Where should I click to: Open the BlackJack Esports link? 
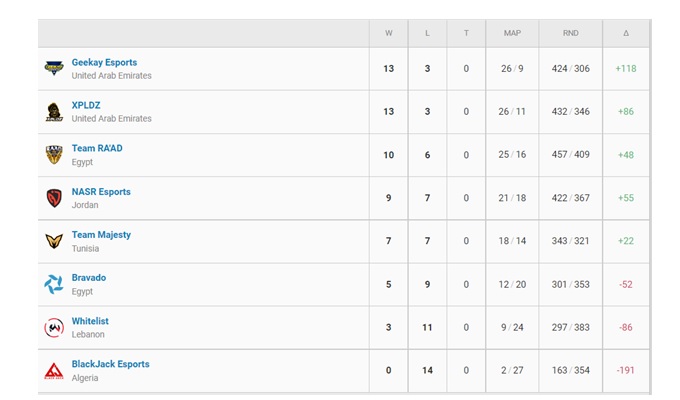point(111,364)
